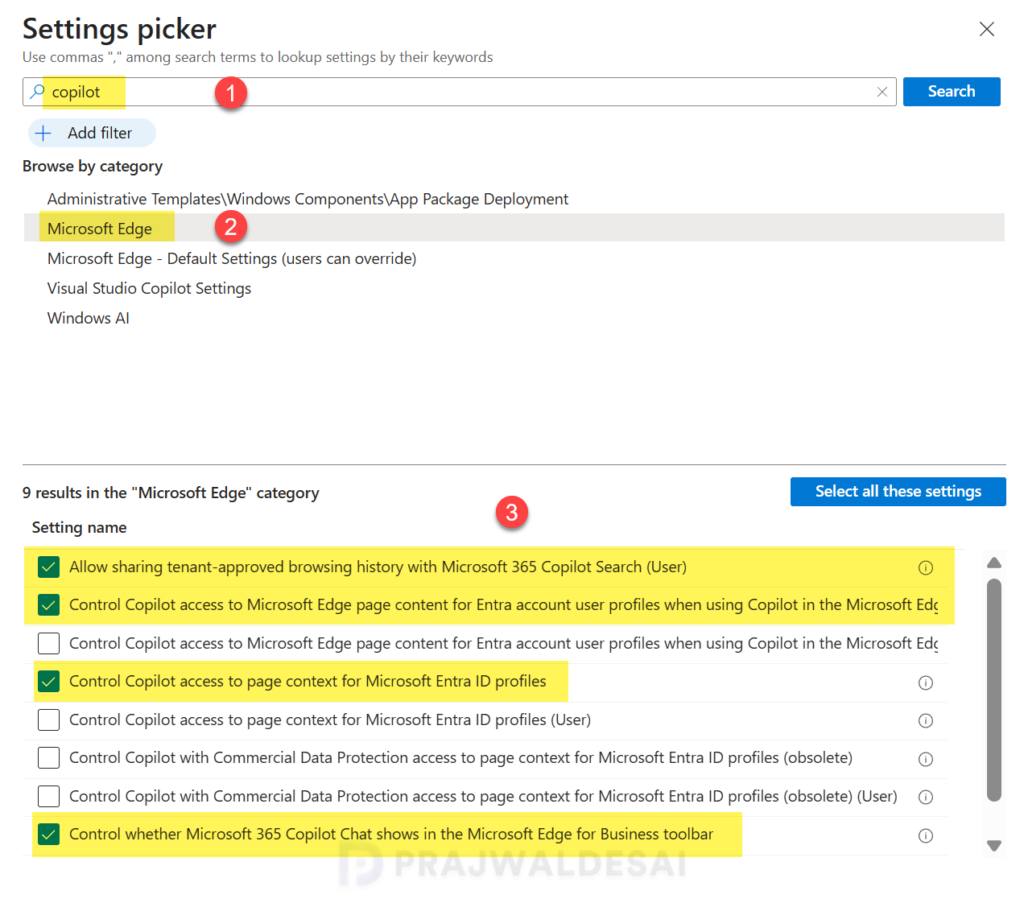This screenshot has width=1024, height=903.
Task: Open Microsoft Edge - Default Settings category
Action: coord(231,259)
